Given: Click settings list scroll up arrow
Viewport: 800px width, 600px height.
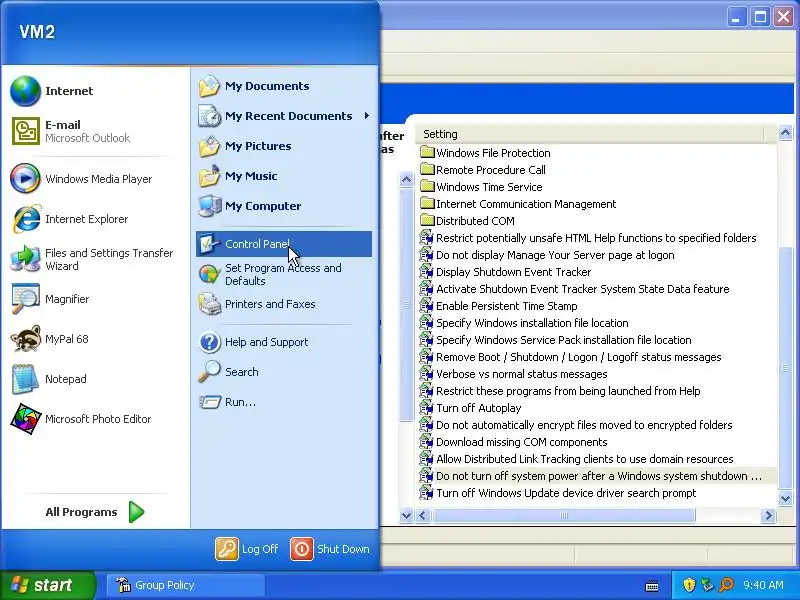Looking at the screenshot, I should (x=785, y=133).
